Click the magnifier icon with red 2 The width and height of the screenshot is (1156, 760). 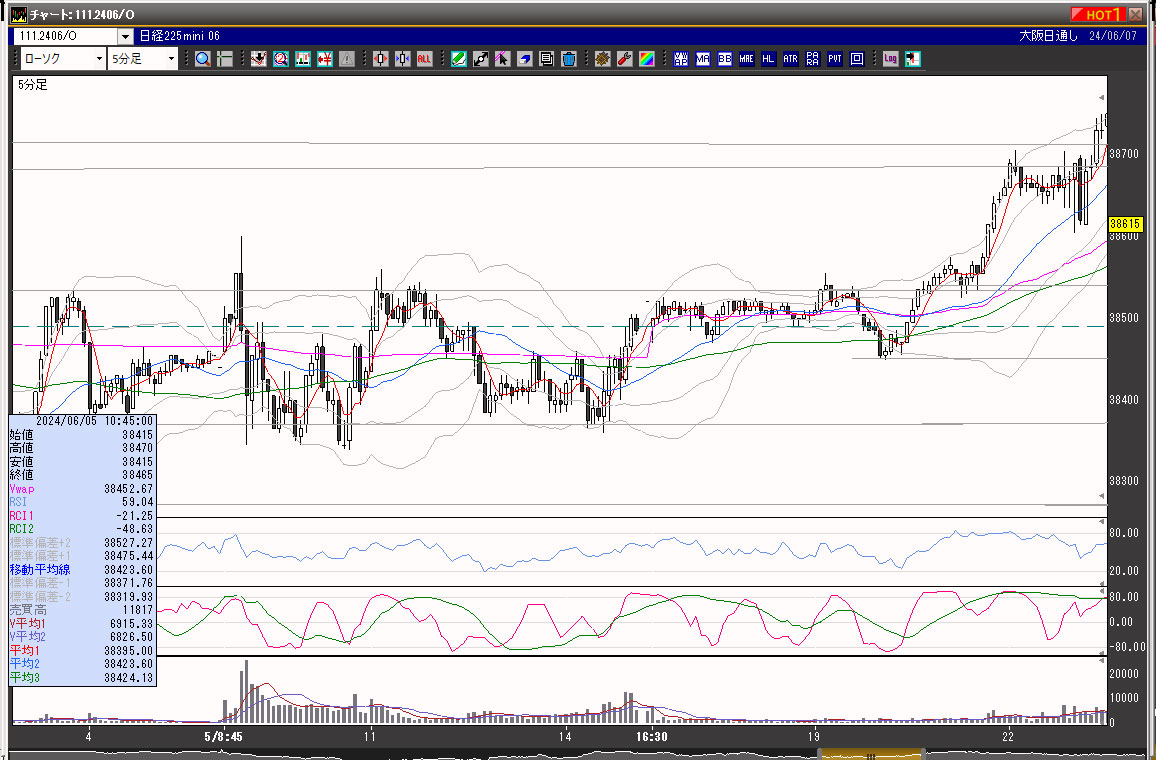coord(280,59)
